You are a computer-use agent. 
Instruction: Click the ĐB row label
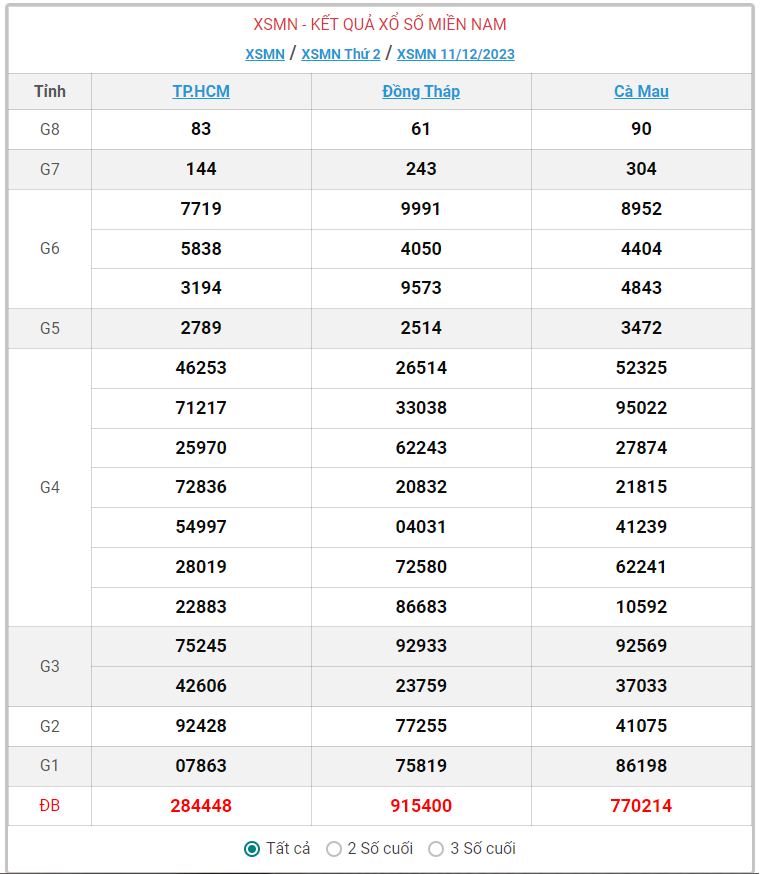click(x=50, y=805)
